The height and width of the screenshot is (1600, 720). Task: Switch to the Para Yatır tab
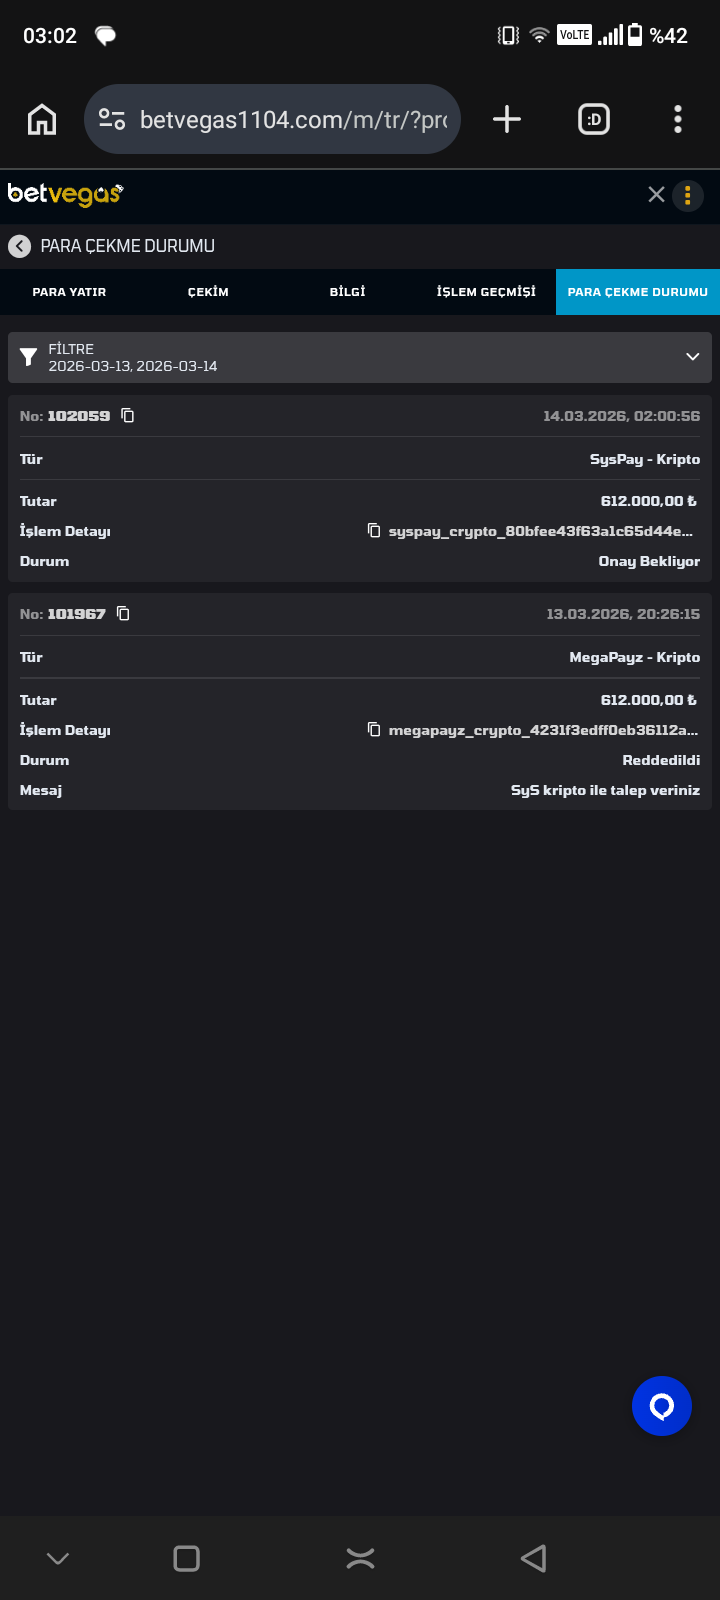click(x=69, y=292)
